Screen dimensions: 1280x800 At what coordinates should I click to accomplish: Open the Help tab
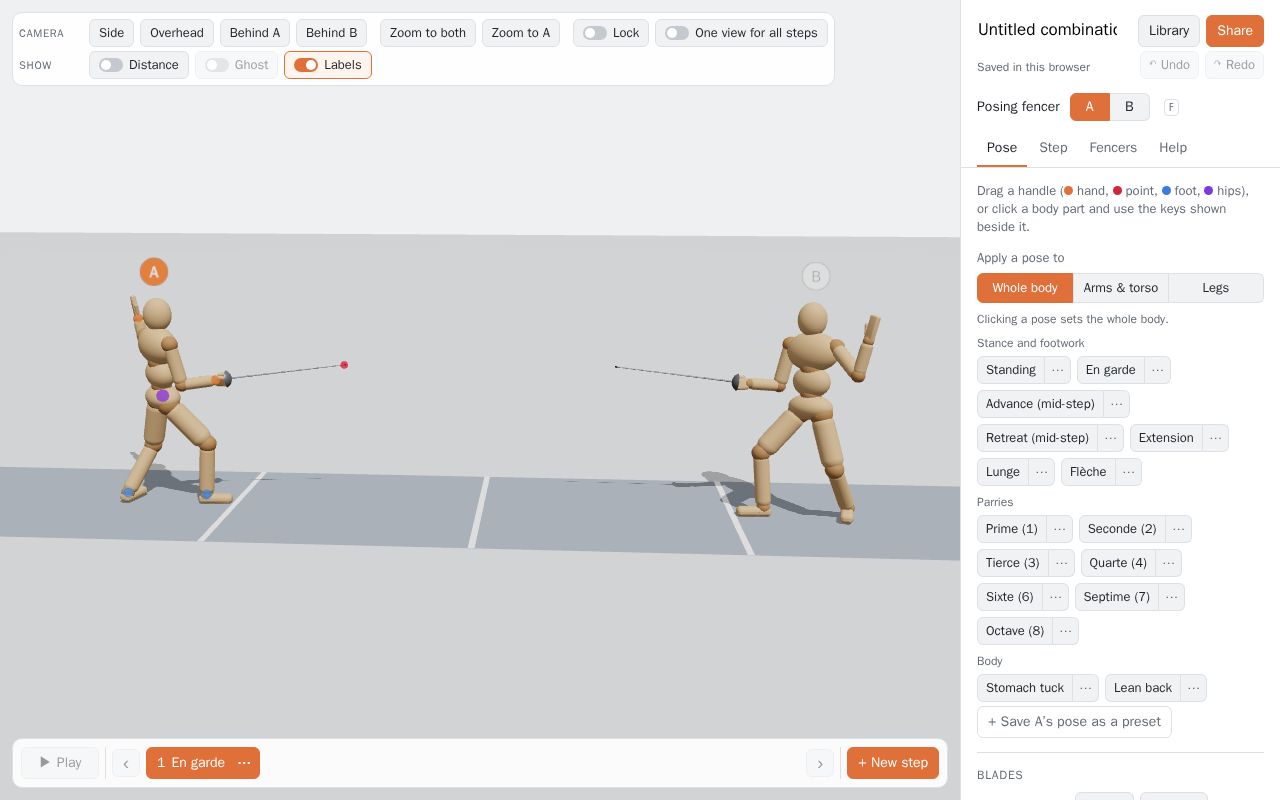pyautogui.click(x=1173, y=148)
